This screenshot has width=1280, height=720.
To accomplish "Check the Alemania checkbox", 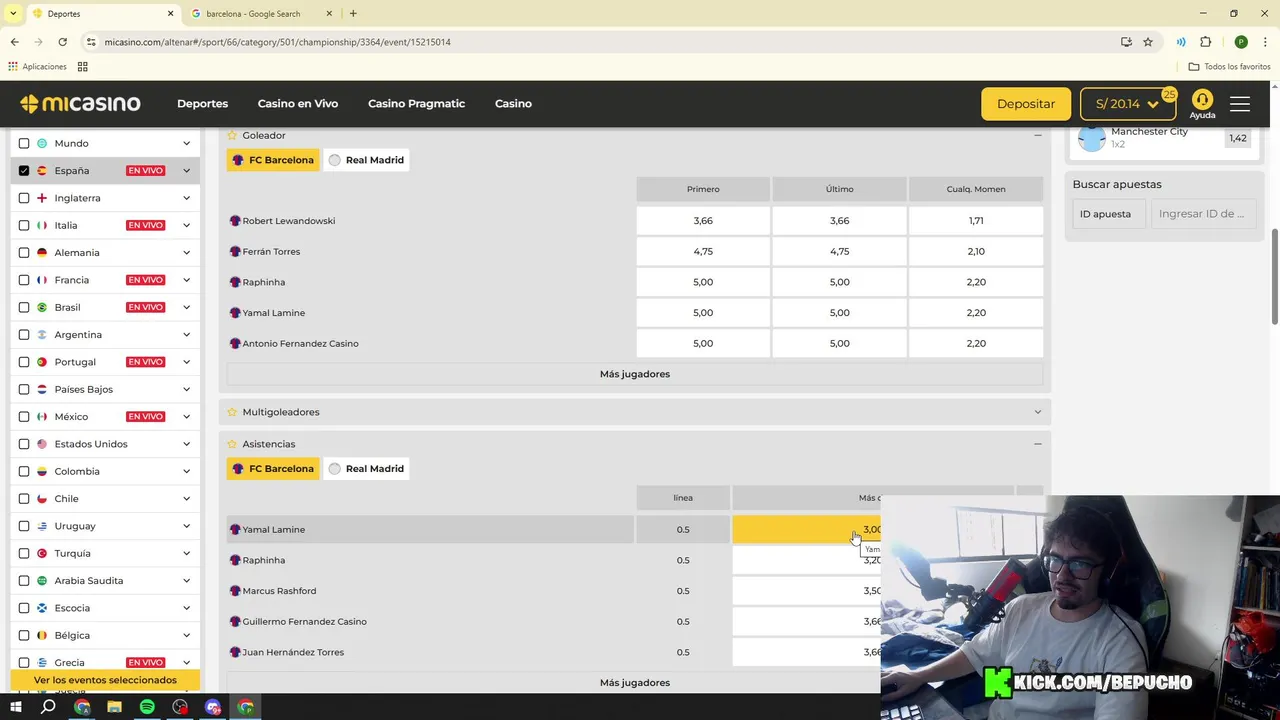I will (x=24, y=253).
